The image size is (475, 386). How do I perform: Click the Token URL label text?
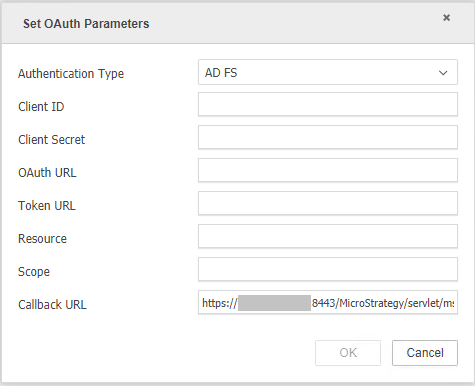[x=47, y=206]
